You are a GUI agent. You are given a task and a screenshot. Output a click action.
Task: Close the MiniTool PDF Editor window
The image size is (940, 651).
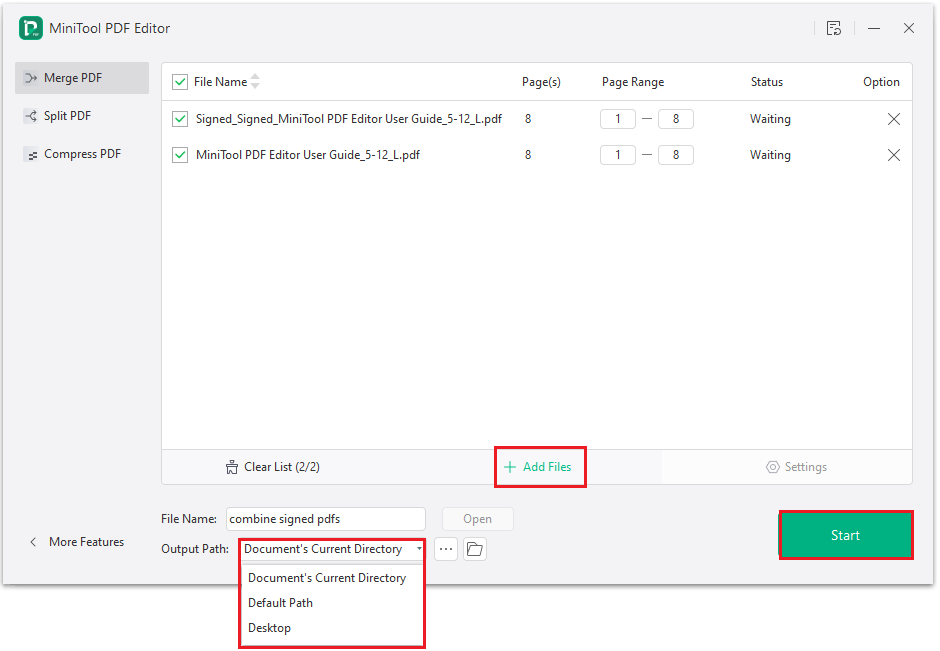[909, 28]
